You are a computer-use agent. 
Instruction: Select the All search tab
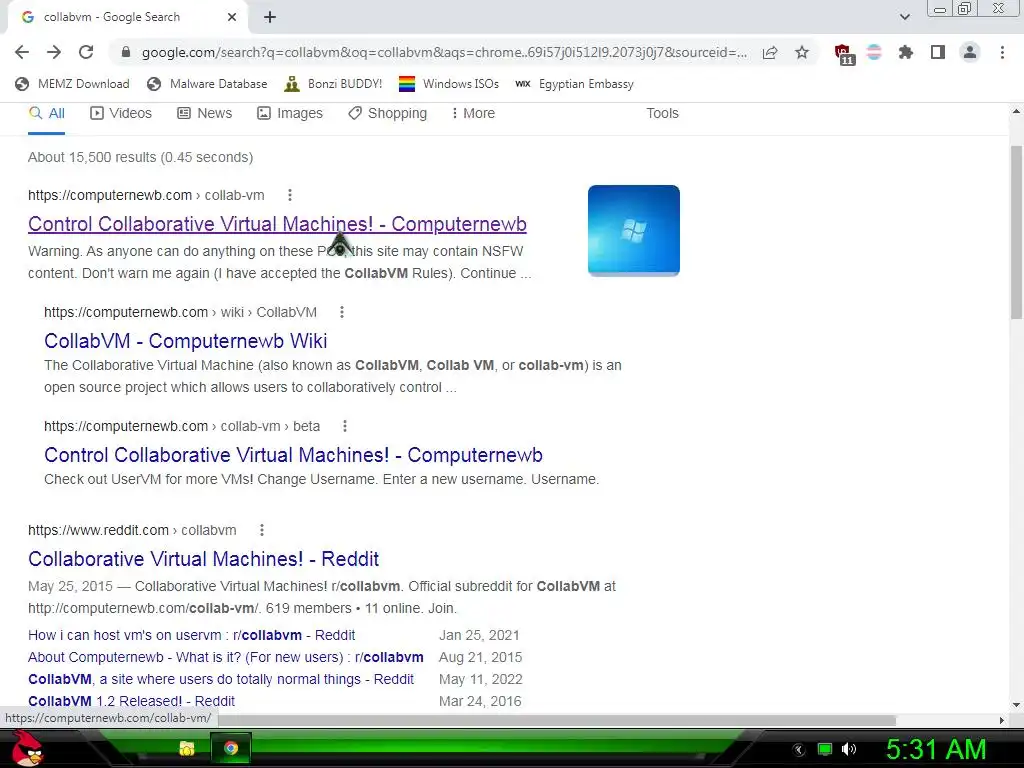pos(46,114)
